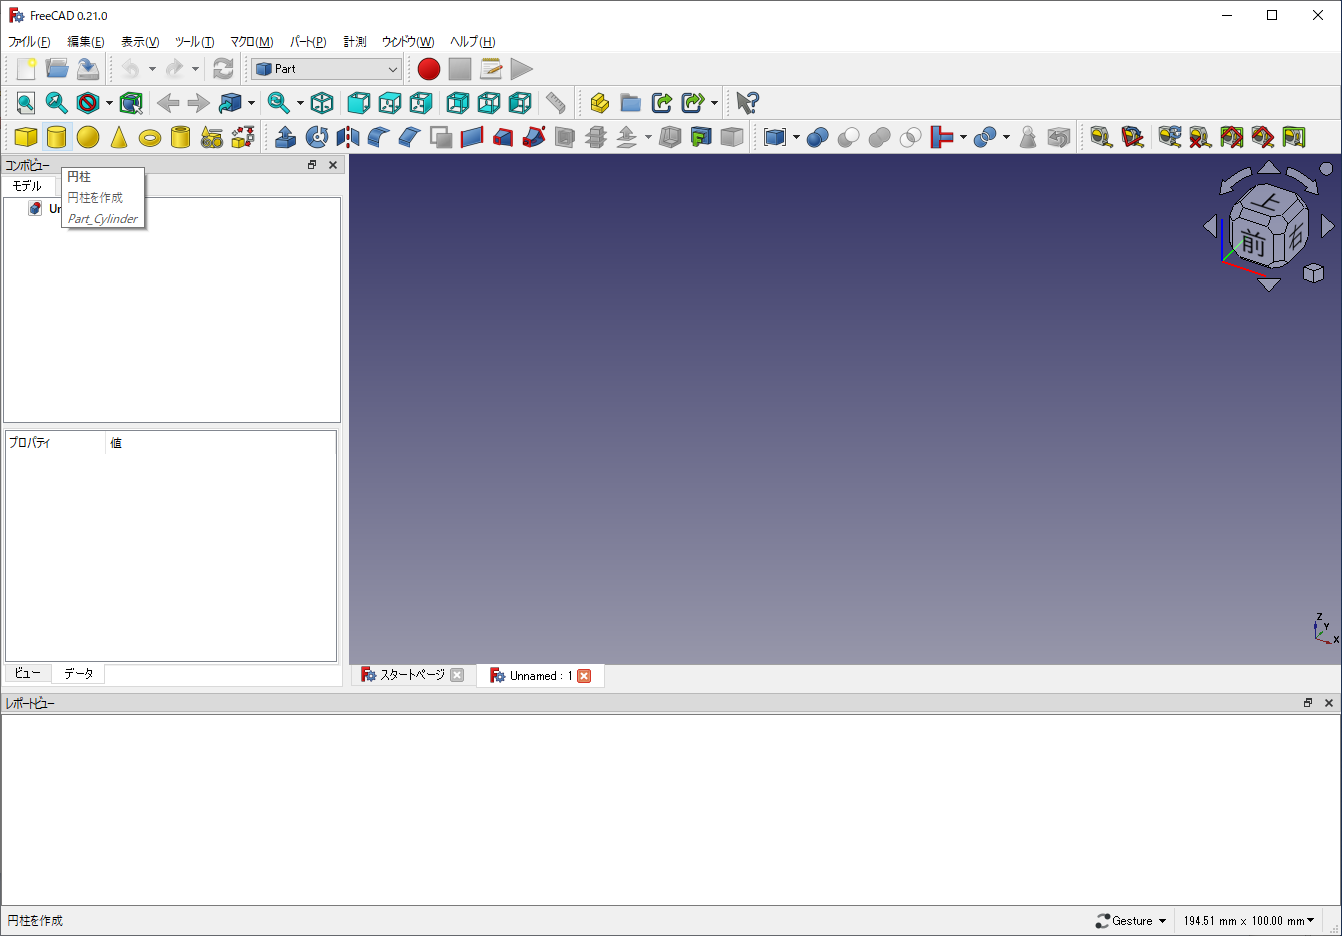Click the Refresh toolbar icon
The image size is (1342, 936).
(x=223, y=69)
